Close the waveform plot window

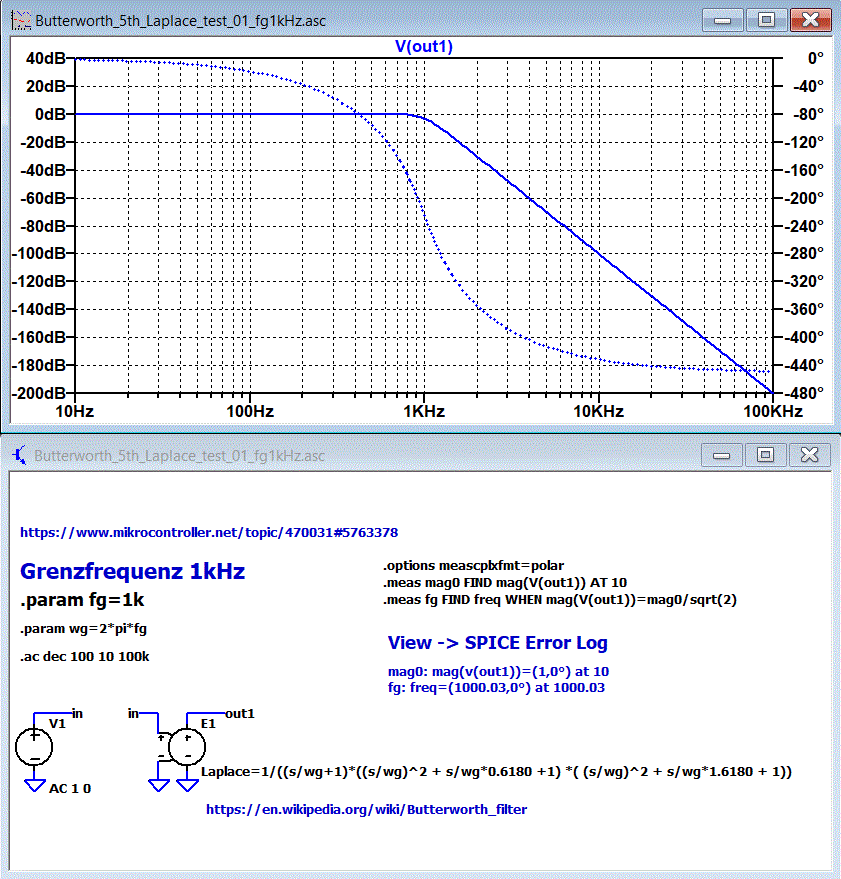[x=810, y=21]
